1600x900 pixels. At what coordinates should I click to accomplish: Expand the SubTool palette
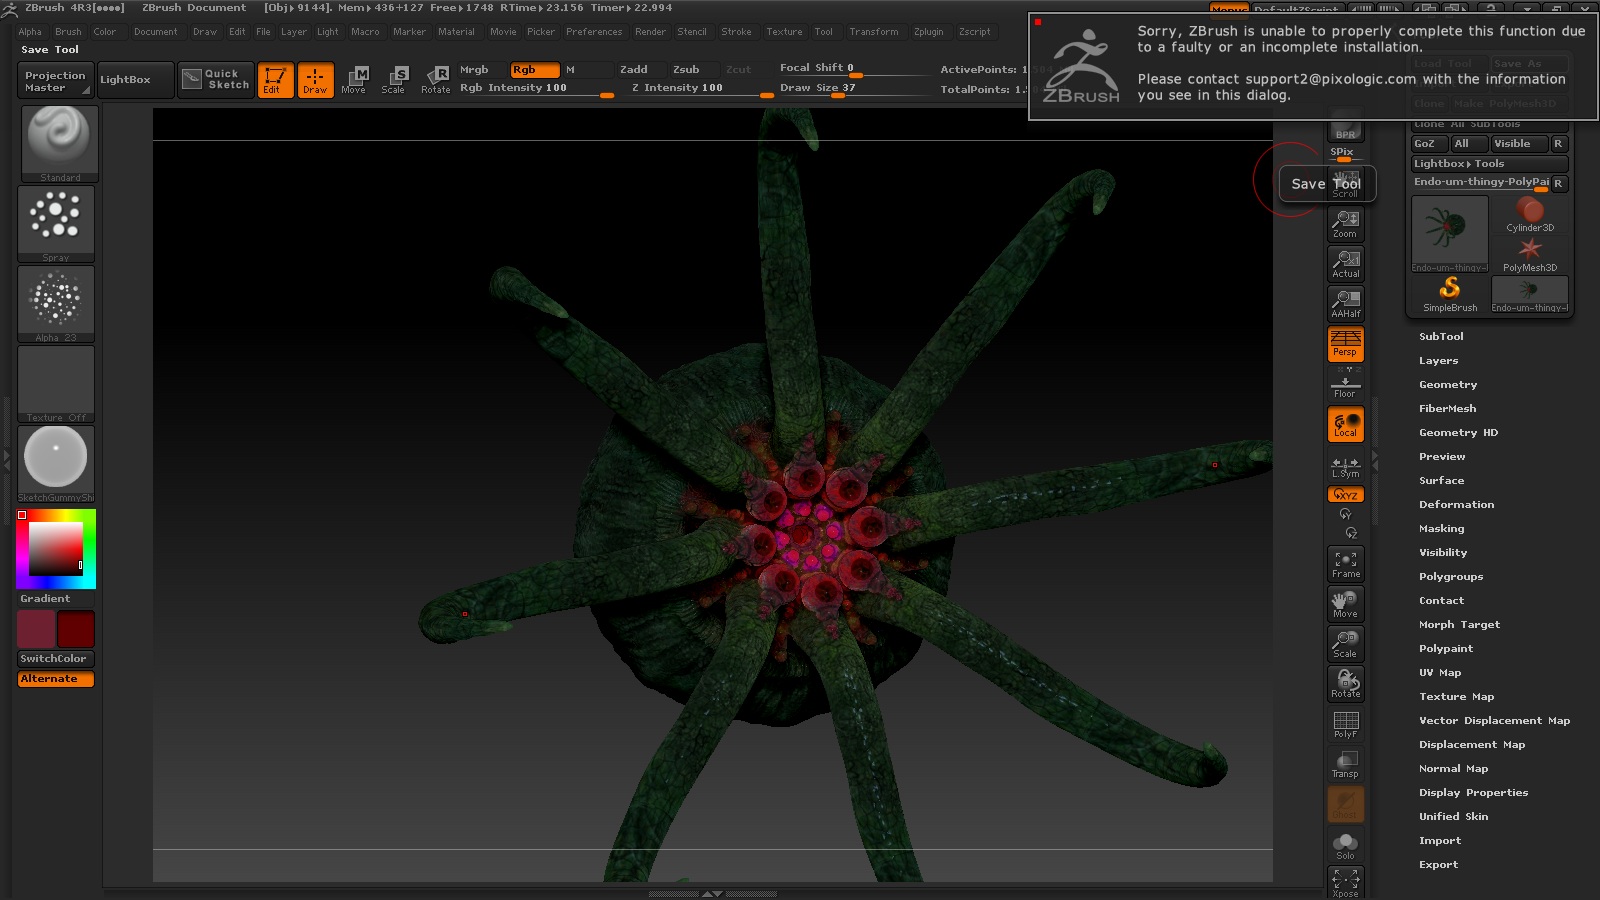click(1441, 337)
